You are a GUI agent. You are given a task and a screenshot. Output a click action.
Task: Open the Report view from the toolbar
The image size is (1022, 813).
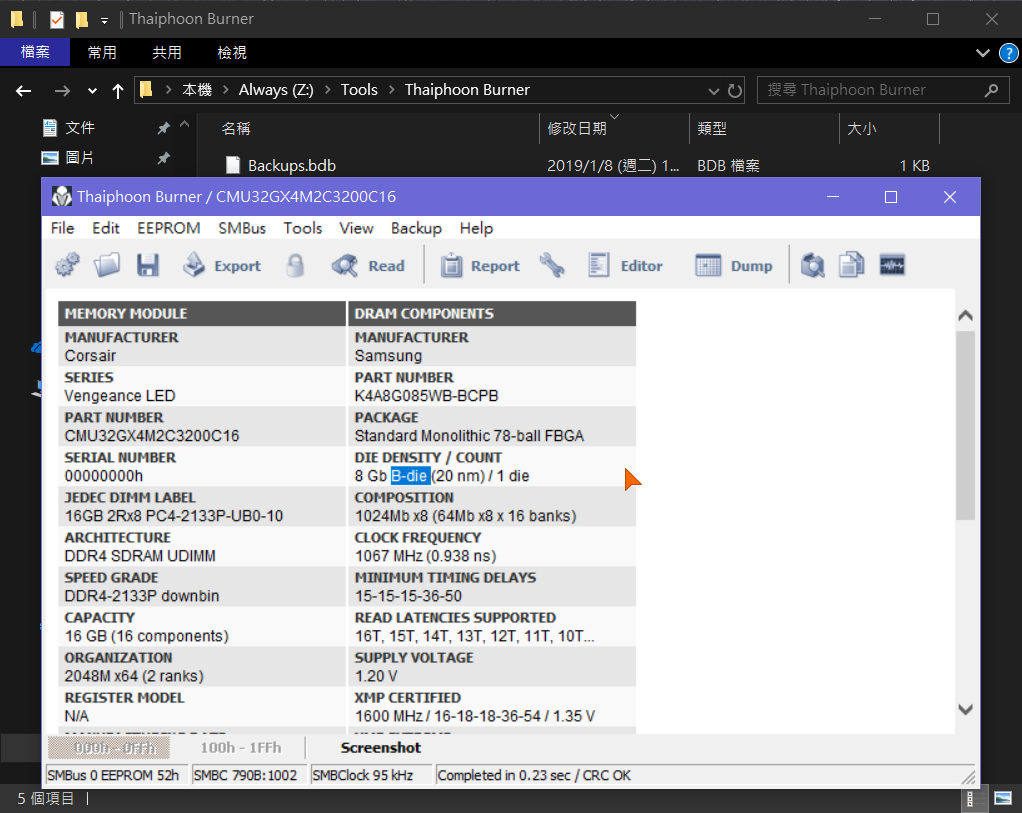point(480,265)
